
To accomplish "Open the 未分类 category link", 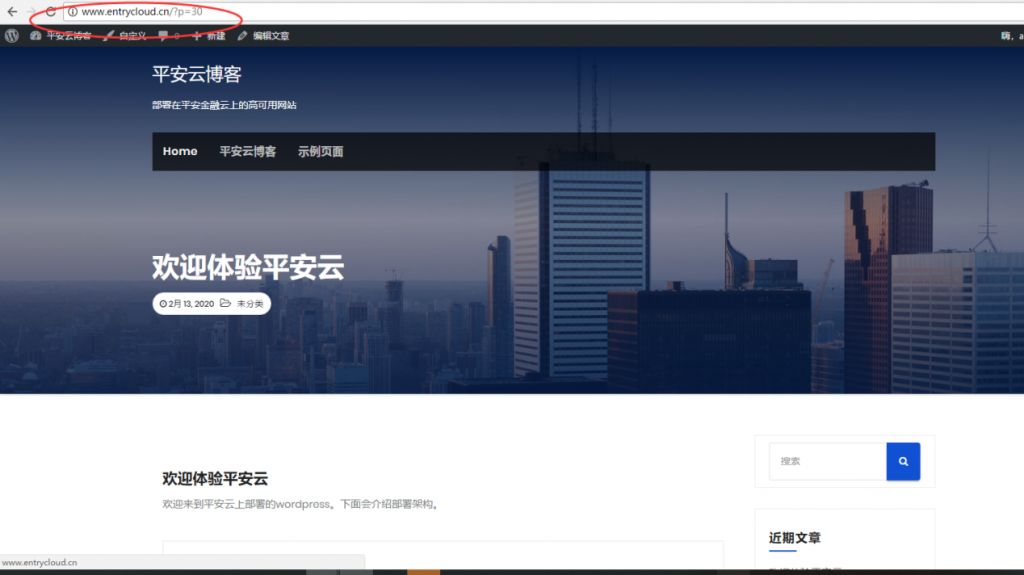I will (250, 304).
